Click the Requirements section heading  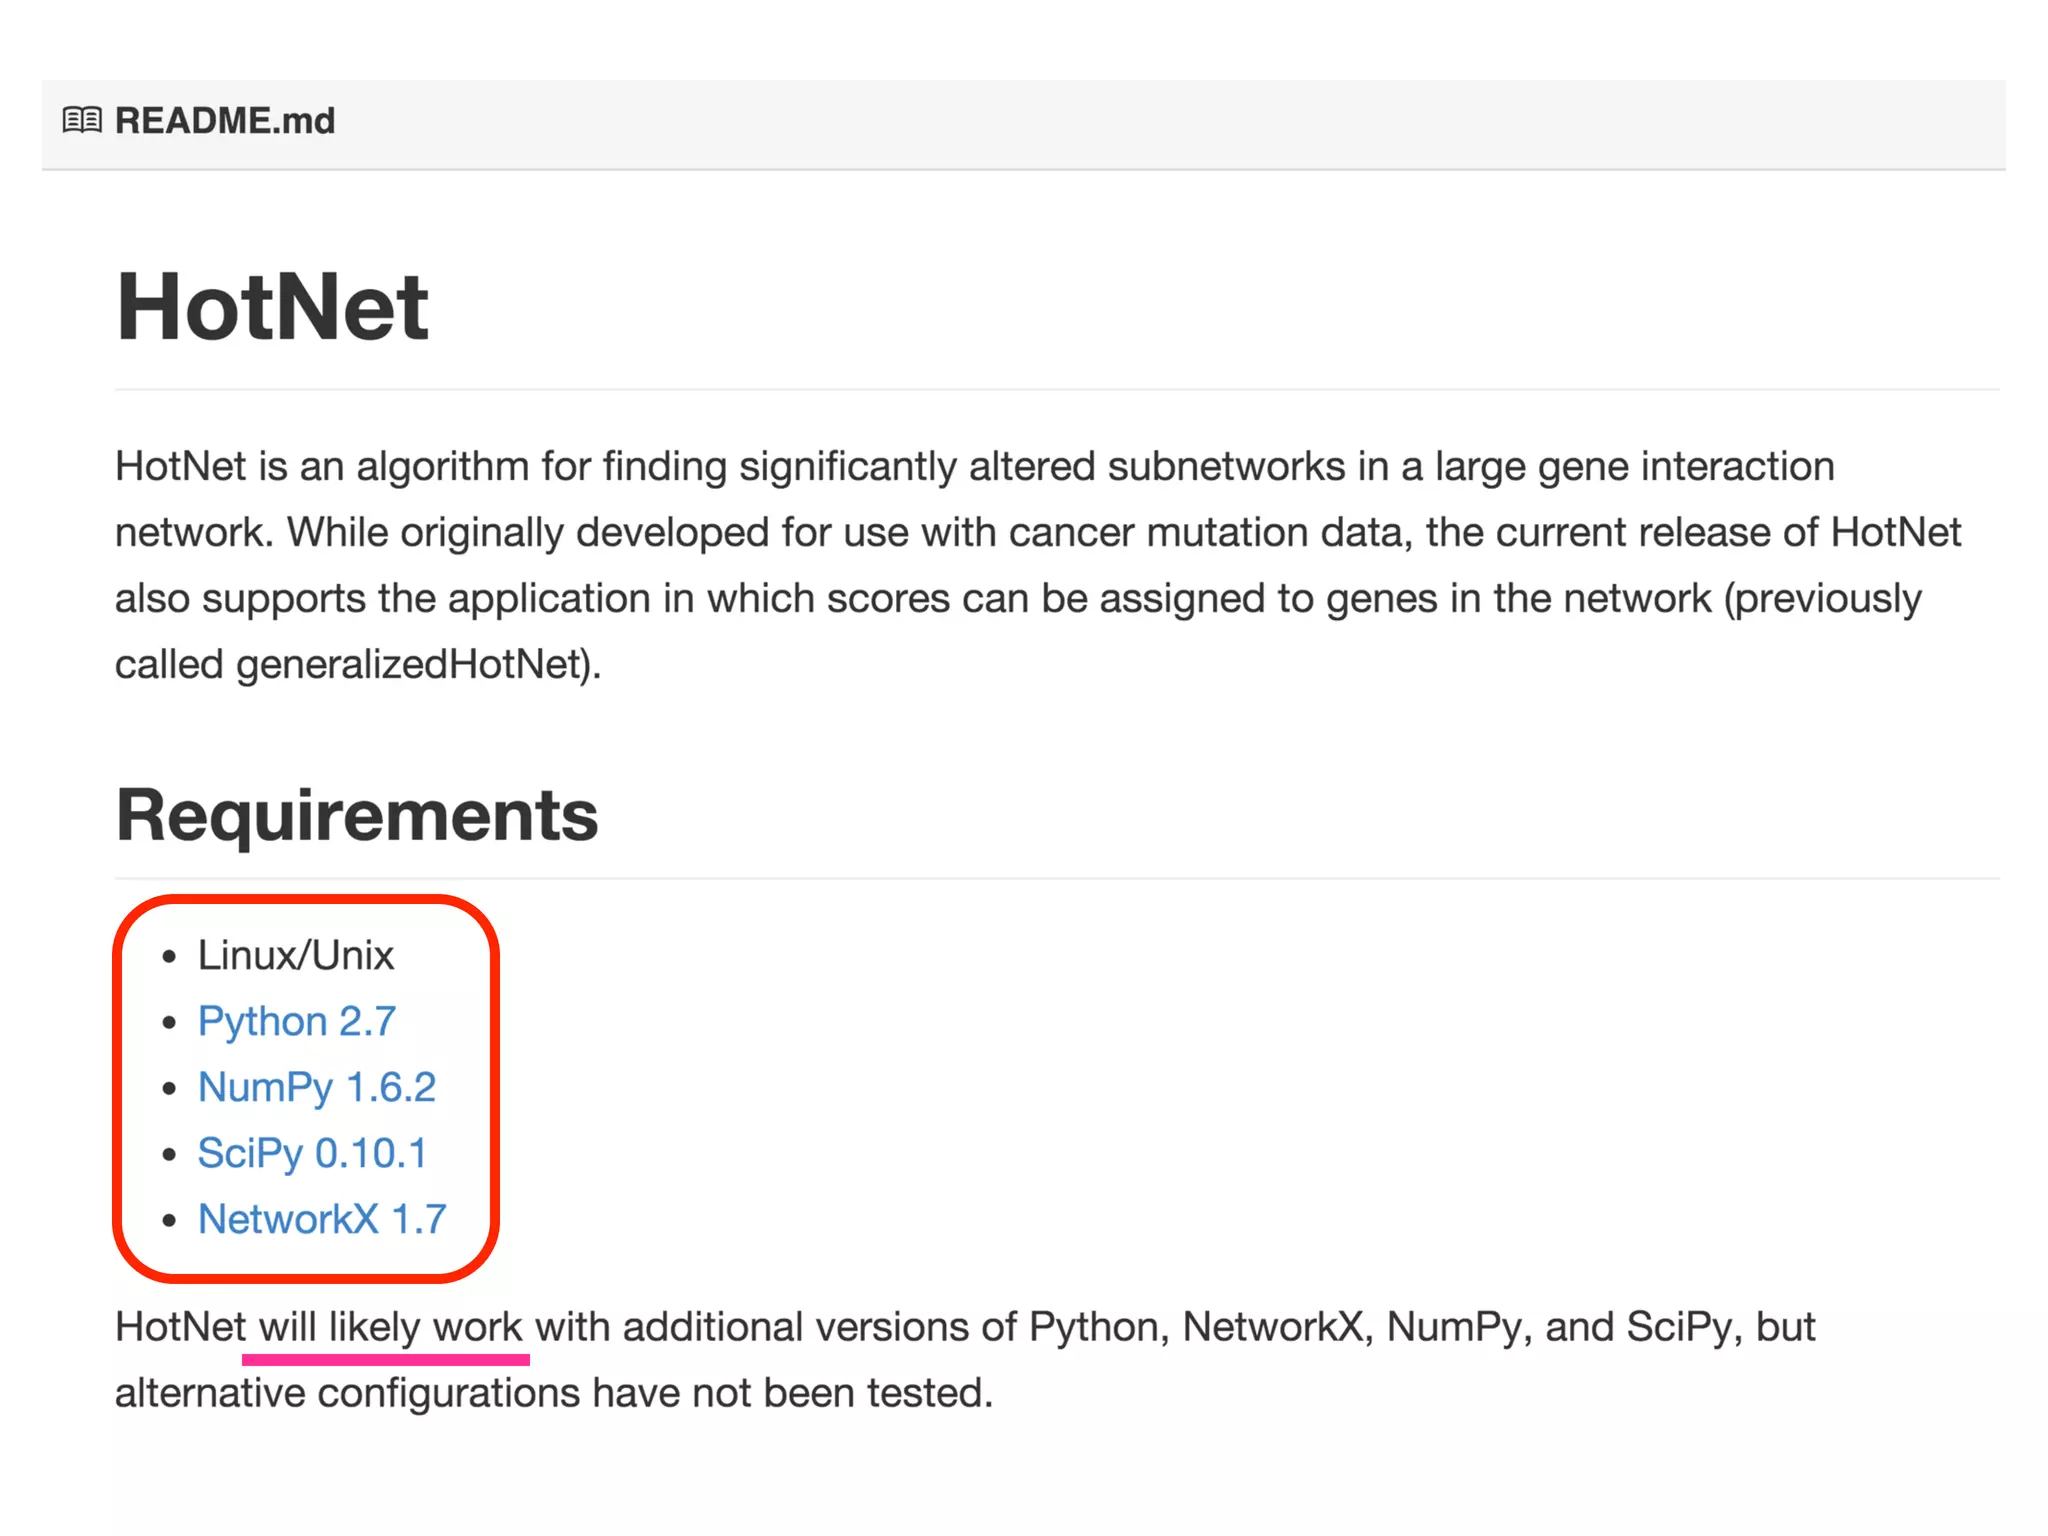[357, 815]
